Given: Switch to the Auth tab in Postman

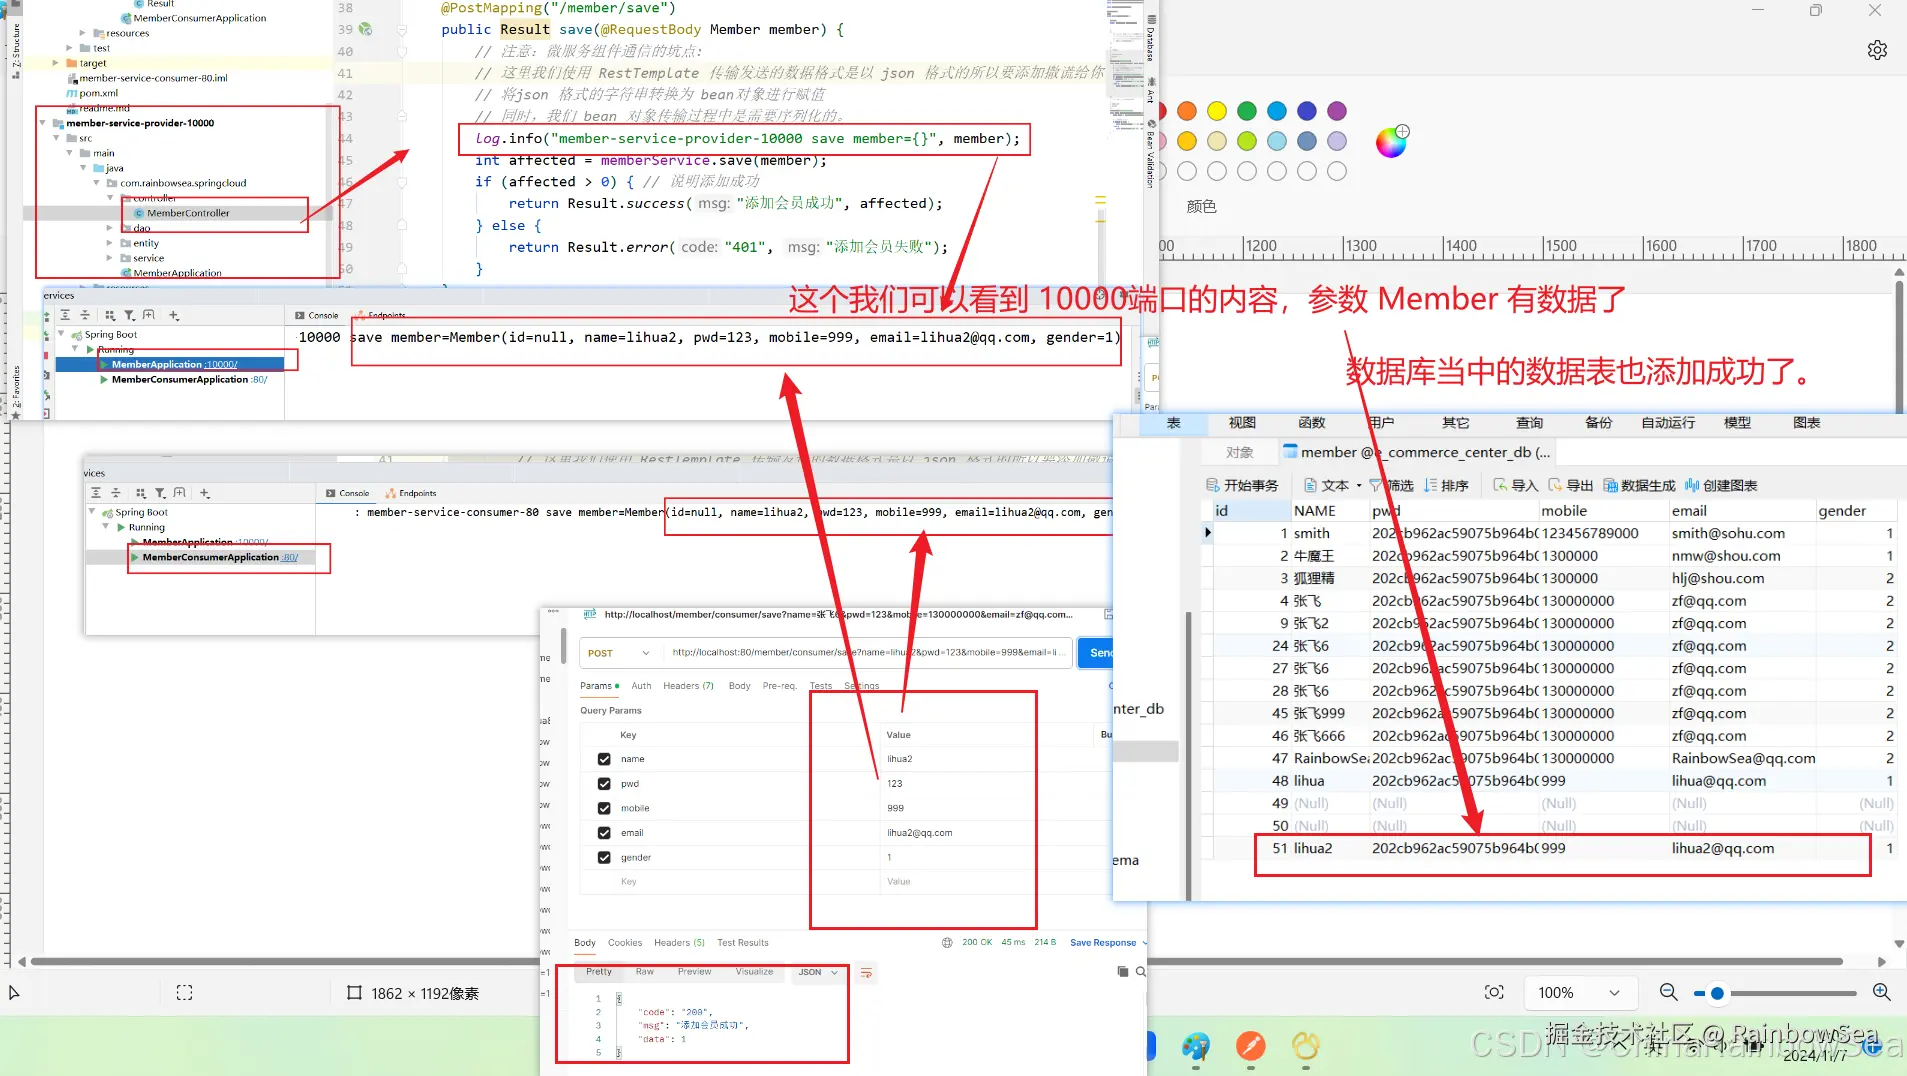Looking at the screenshot, I should click(641, 686).
